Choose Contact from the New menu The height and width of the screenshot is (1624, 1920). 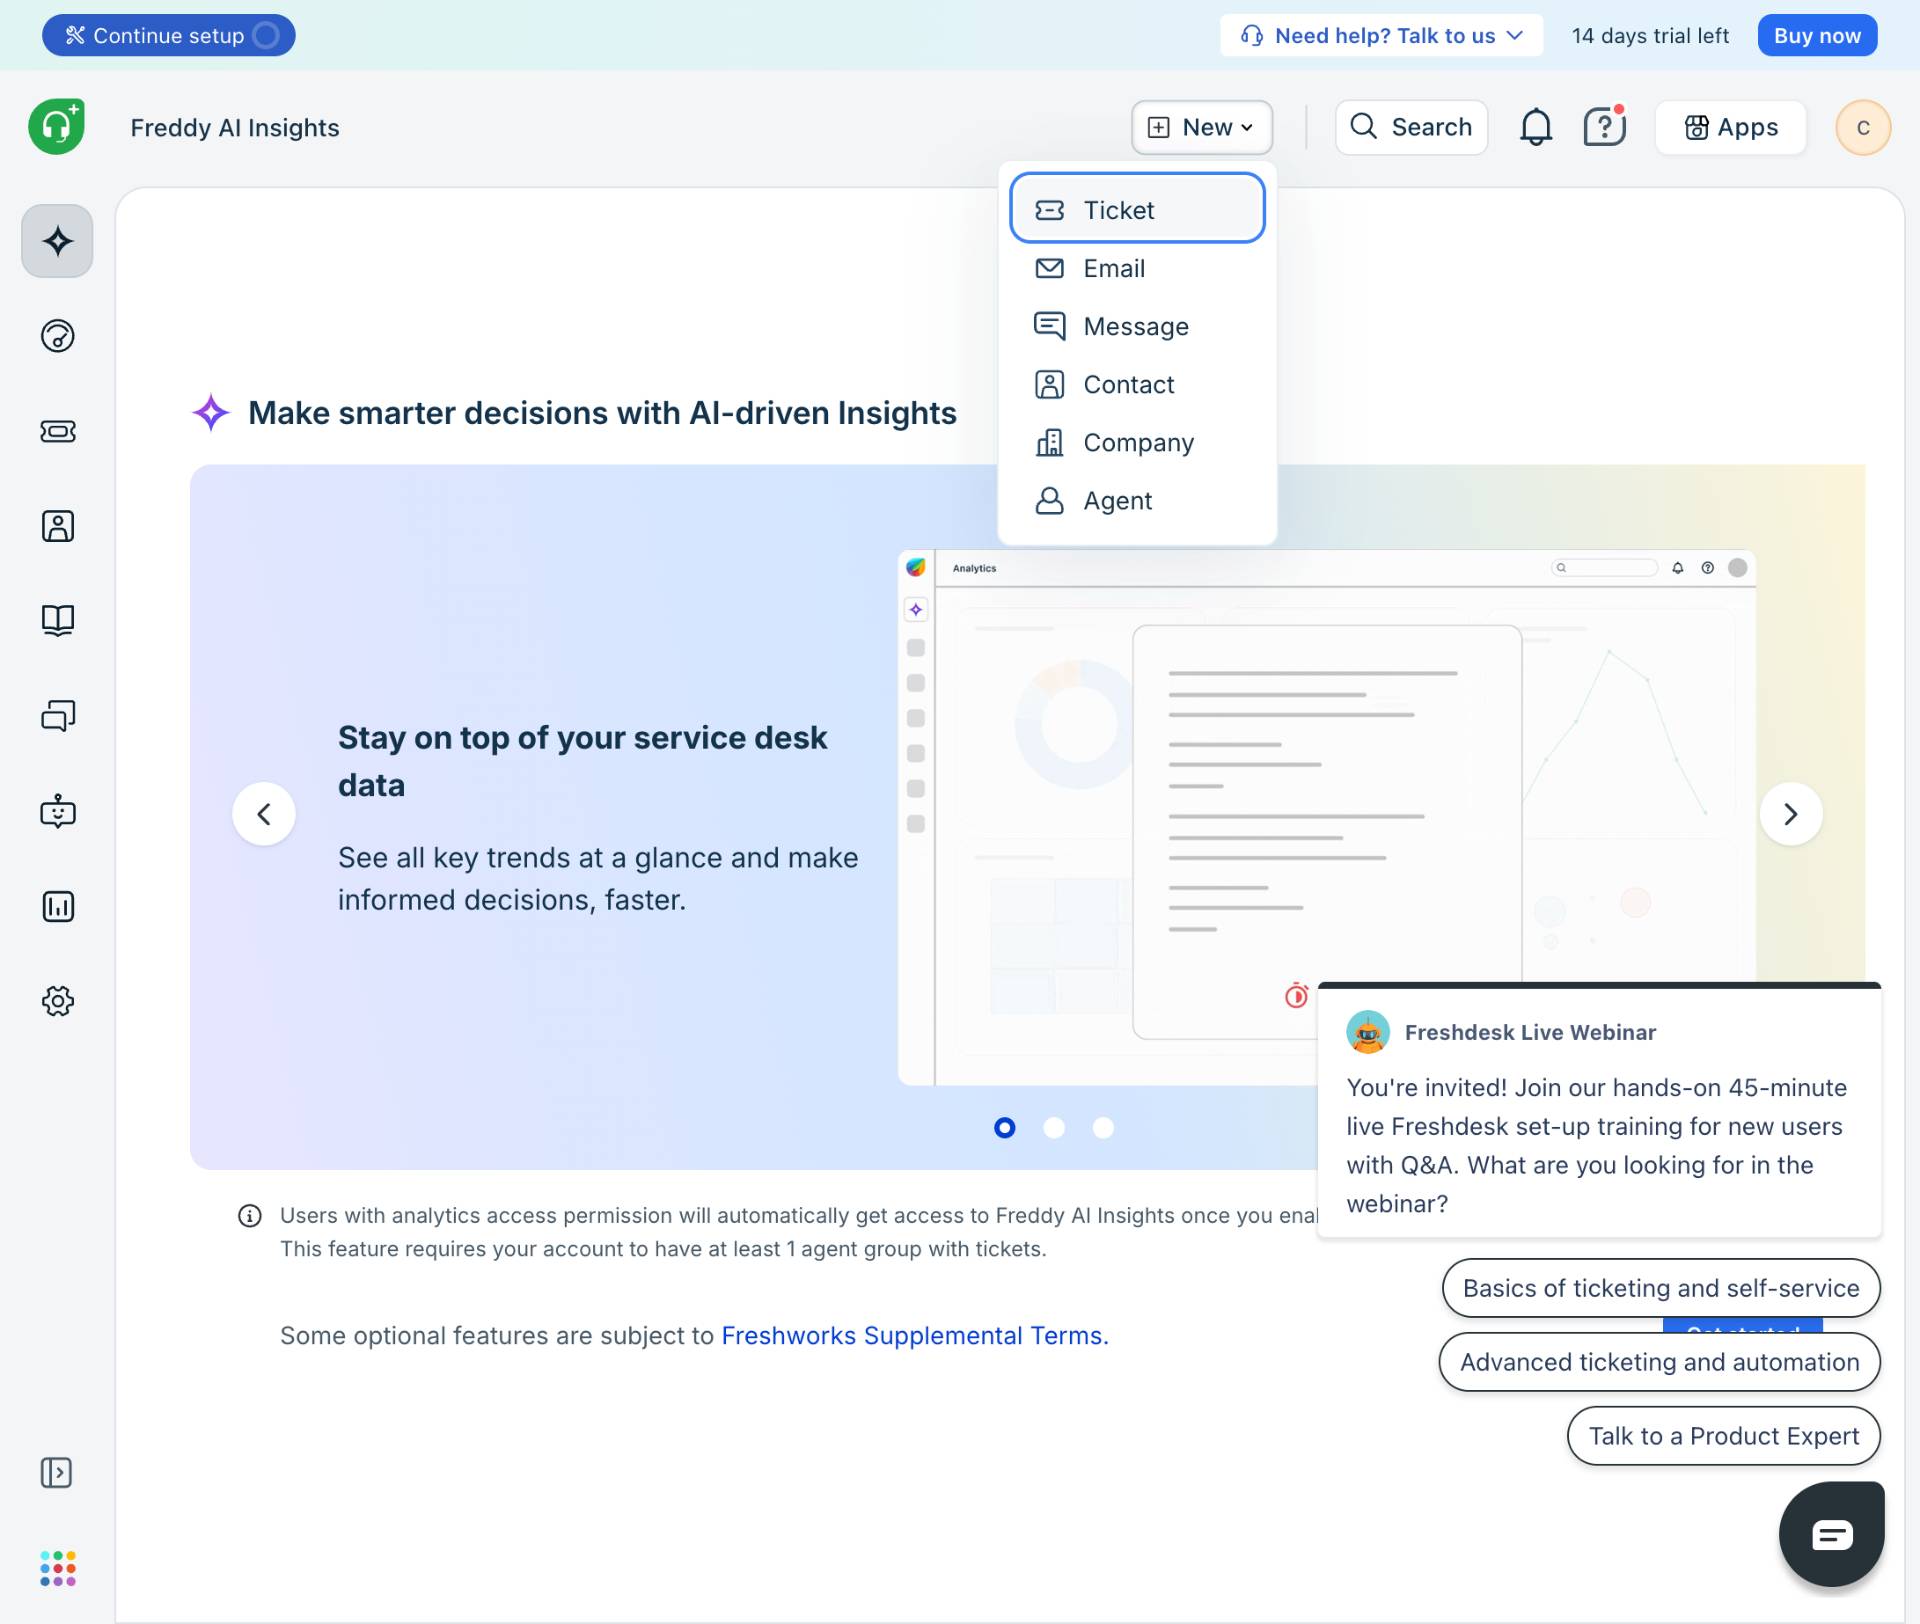point(1137,384)
